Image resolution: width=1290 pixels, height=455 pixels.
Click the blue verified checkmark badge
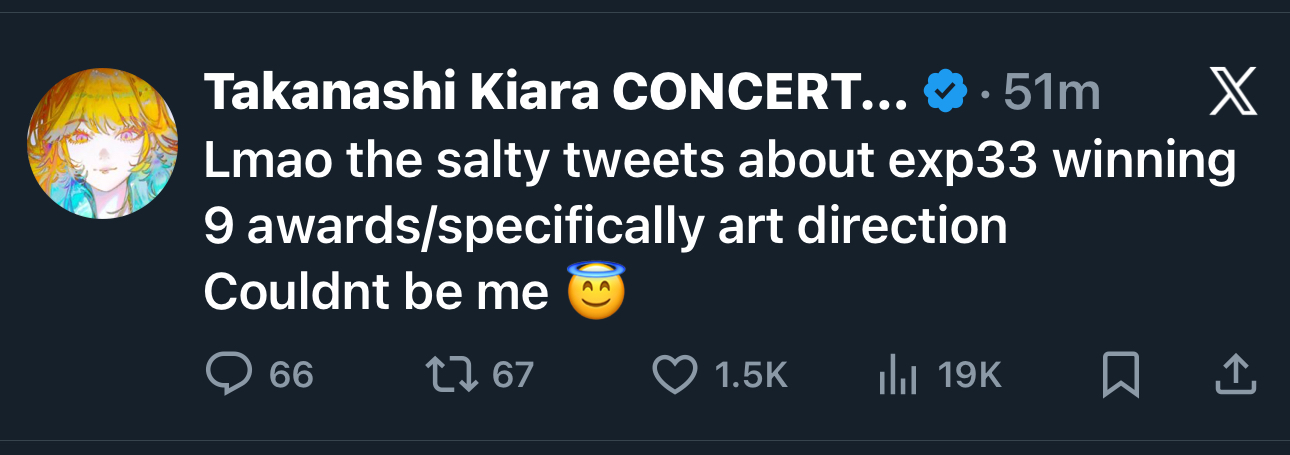(945, 93)
